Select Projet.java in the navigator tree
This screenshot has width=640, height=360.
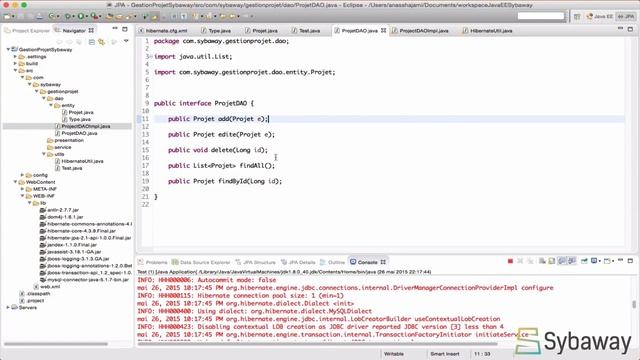click(x=78, y=112)
